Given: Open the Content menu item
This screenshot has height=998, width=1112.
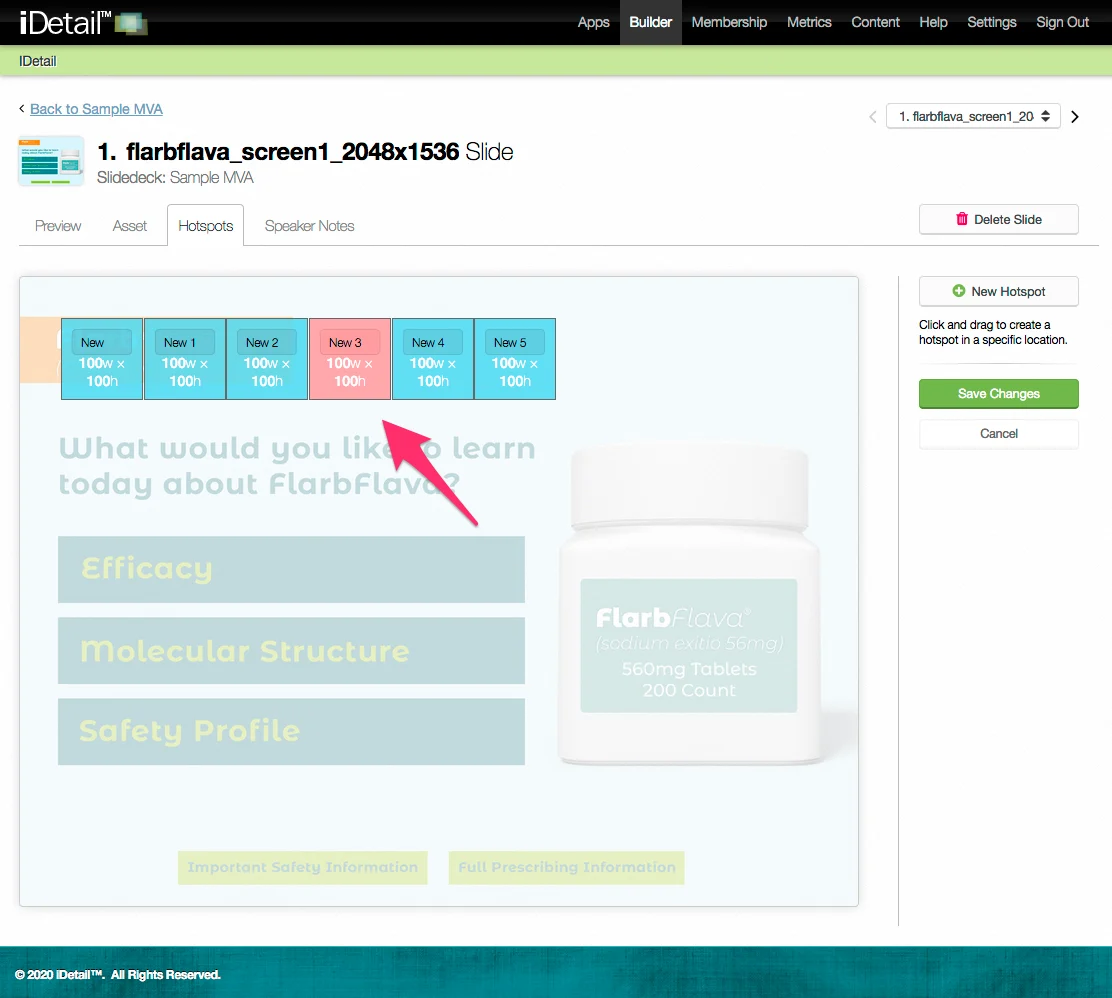Looking at the screenshot, I should point(875,23).
